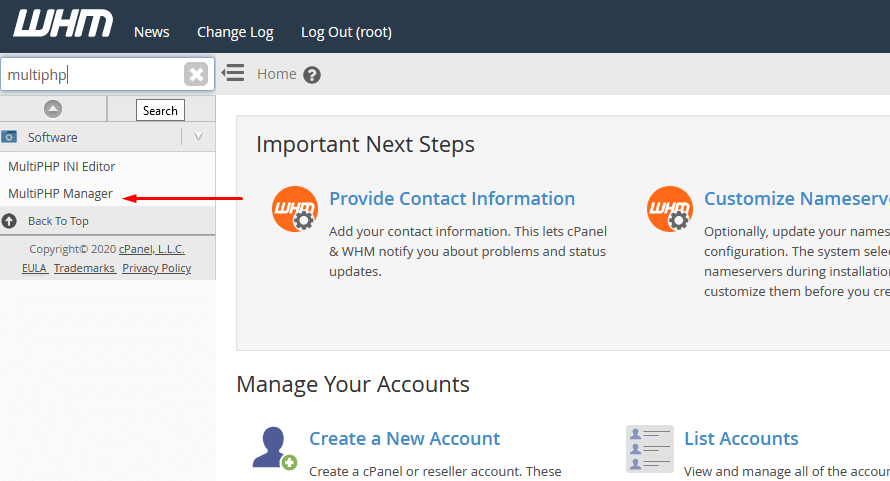Collapse the Software section with chevron
Screen dimensions: 890x481
coord(198,137)
